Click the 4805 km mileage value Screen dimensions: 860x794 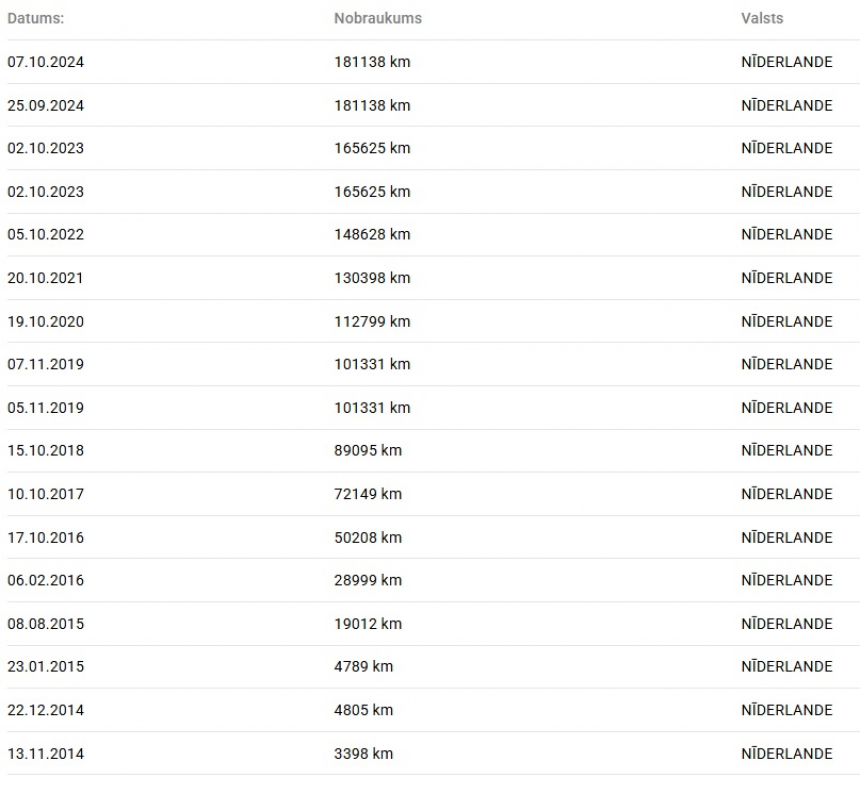pyautogui.click(x=364, y=710)
